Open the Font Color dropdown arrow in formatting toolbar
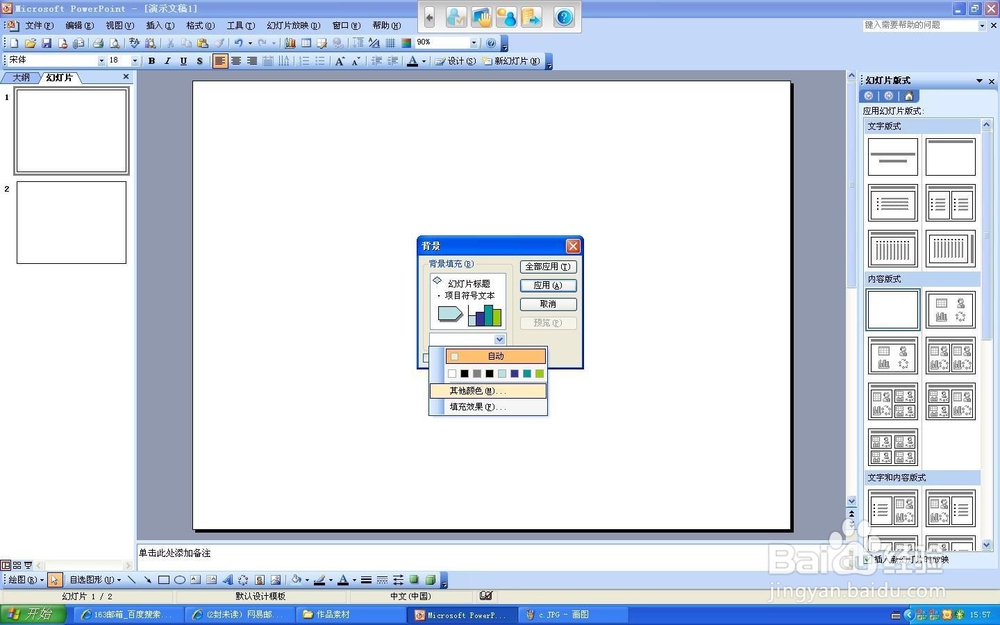1000x625 pixels. pyautogui.click(x=423, y=61)
